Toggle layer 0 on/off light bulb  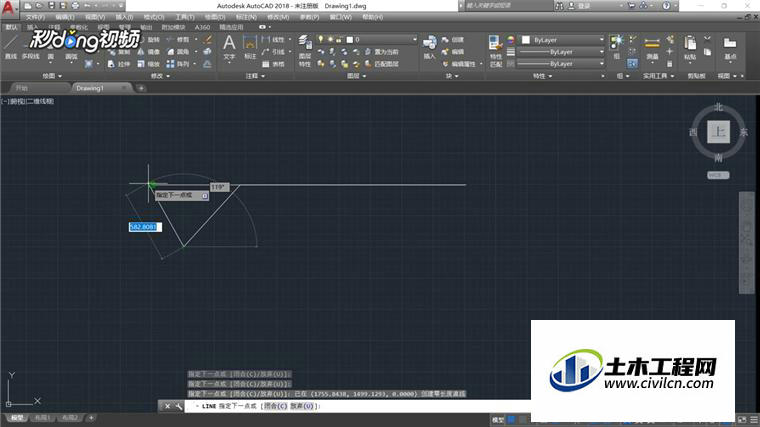(320, 39)
